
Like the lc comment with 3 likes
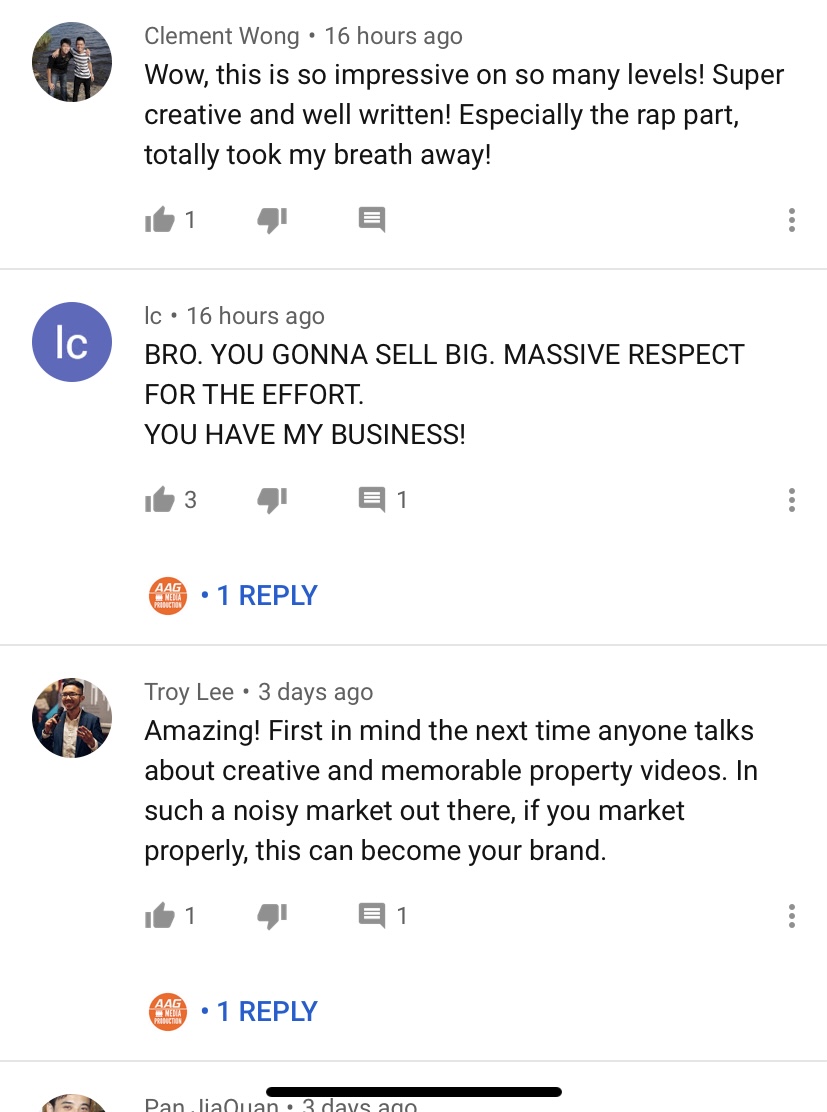coord(160,500)
